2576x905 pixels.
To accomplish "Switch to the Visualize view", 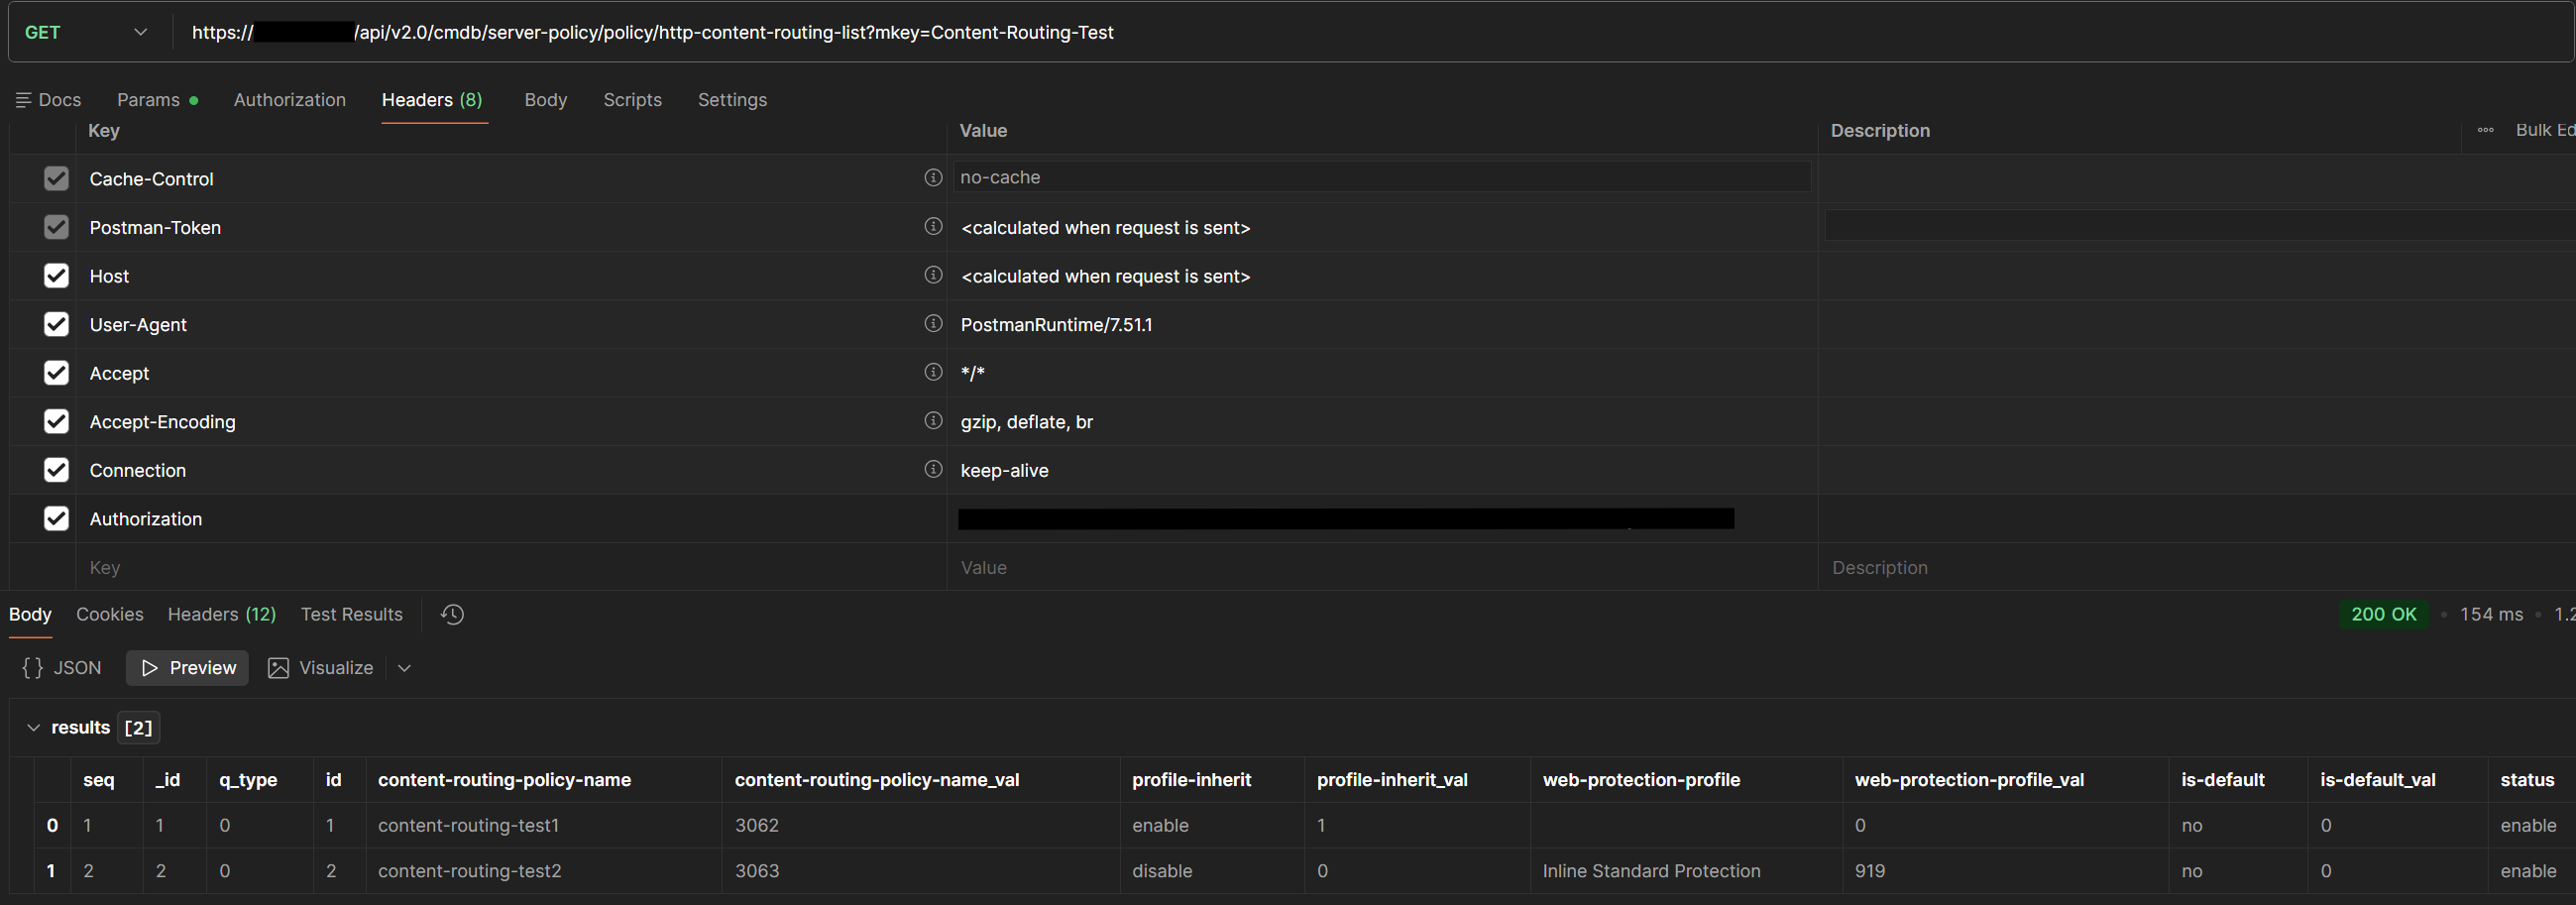I will pos(321,668).
